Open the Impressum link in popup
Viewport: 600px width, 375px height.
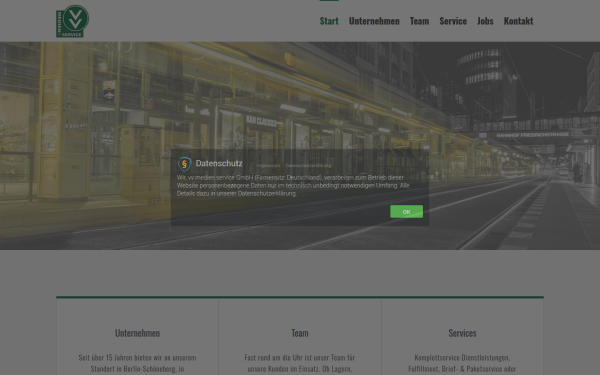pos(268,166)
